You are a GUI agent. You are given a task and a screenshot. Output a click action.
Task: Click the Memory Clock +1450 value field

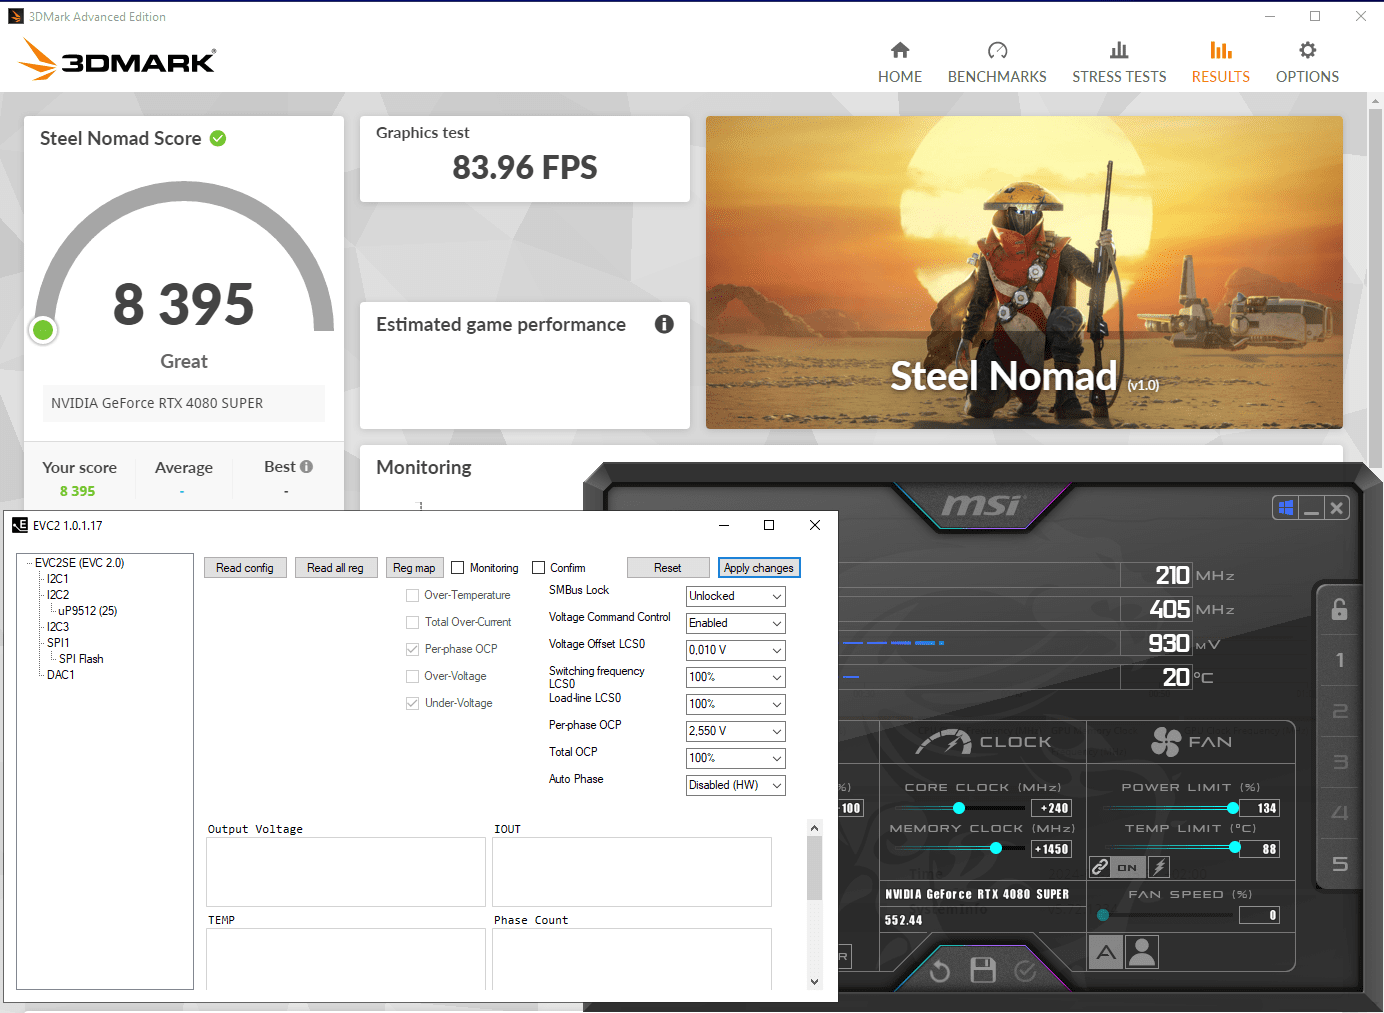click(1051, 849)
